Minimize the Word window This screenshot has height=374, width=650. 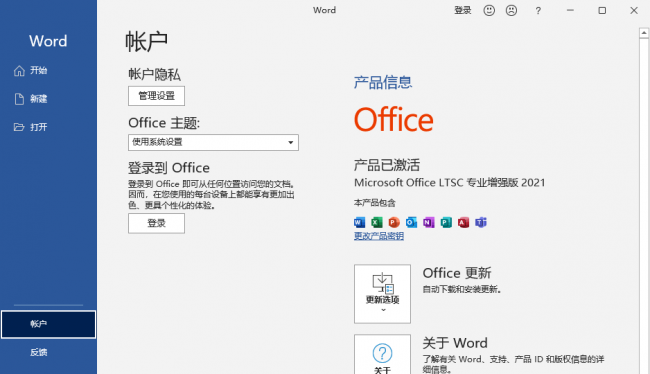[x=570, y=10]
